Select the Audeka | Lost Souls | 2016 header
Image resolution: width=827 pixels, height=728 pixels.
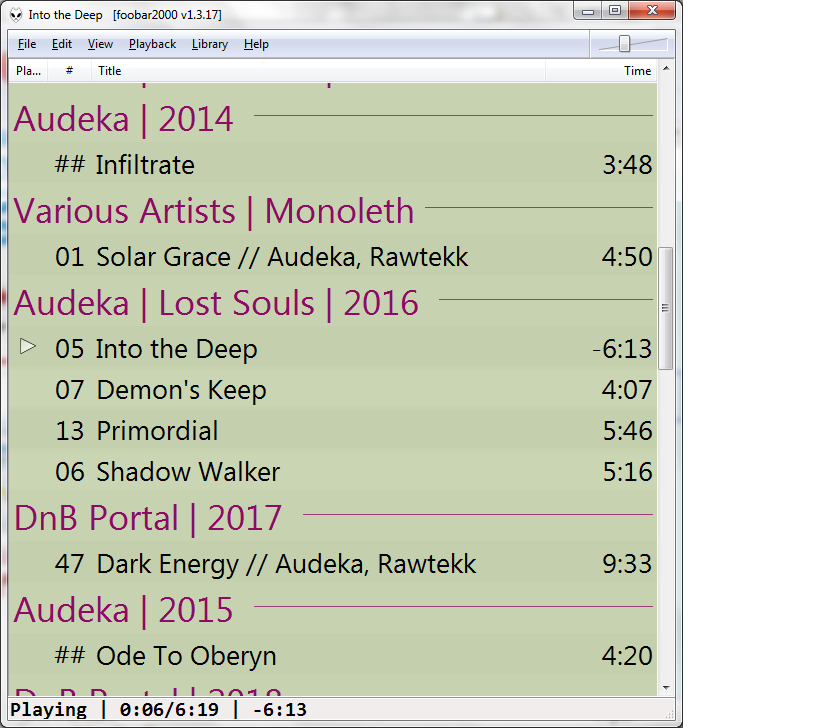coord(333,303)
